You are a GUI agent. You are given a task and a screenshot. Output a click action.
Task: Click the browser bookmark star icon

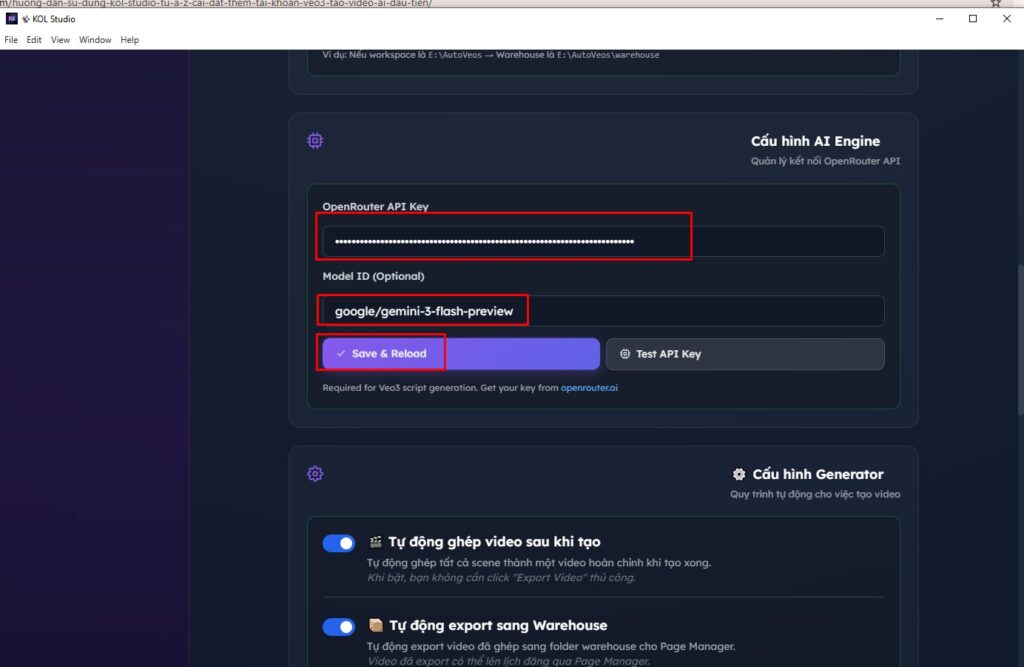coord(995,4)
